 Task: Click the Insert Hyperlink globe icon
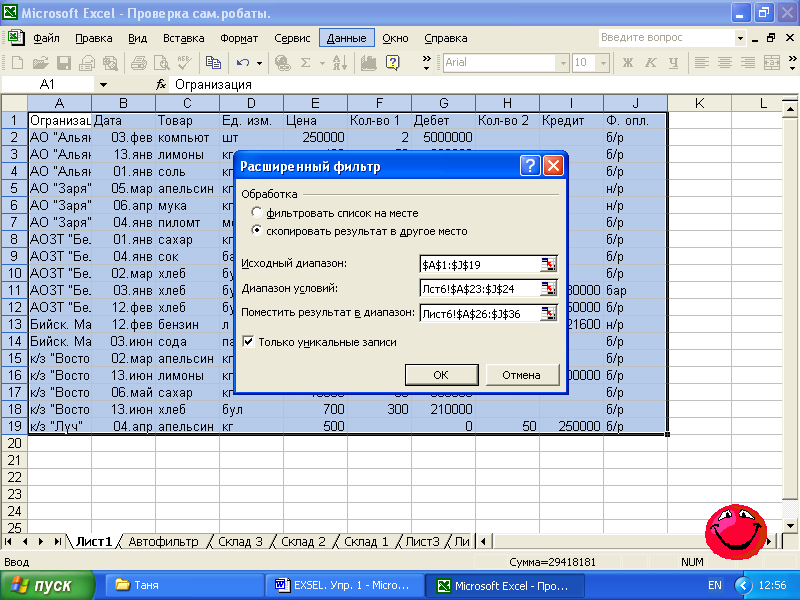pos(282,62)
